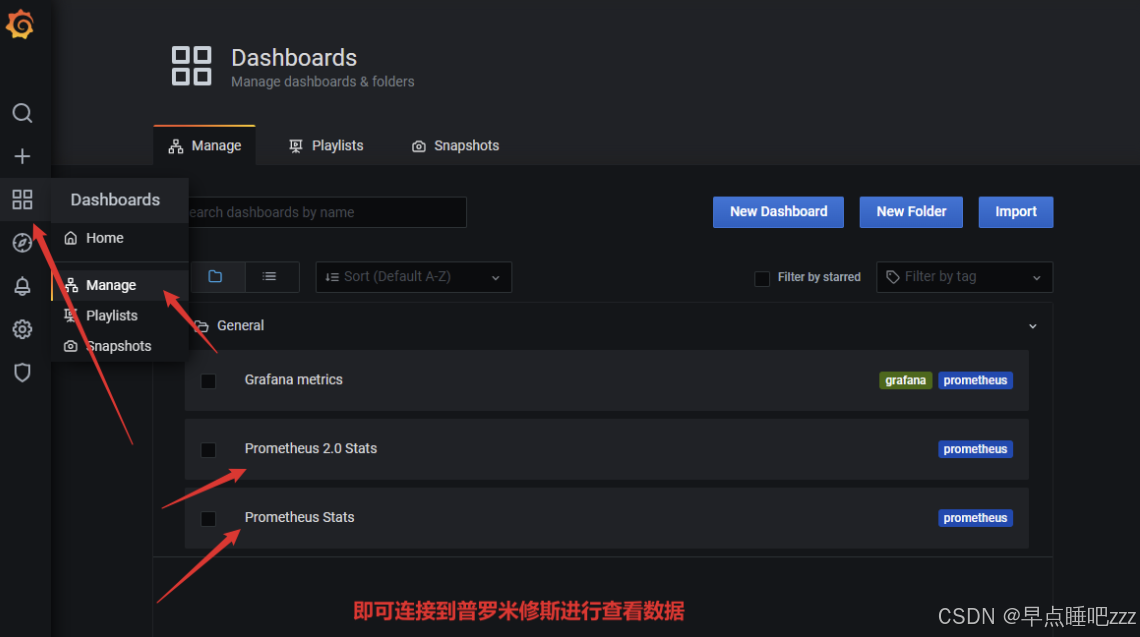The height and width of the screenshot is (637, 1140).
Task: Click the grafana tag on Grafana metrics
Action: point(905,380)
